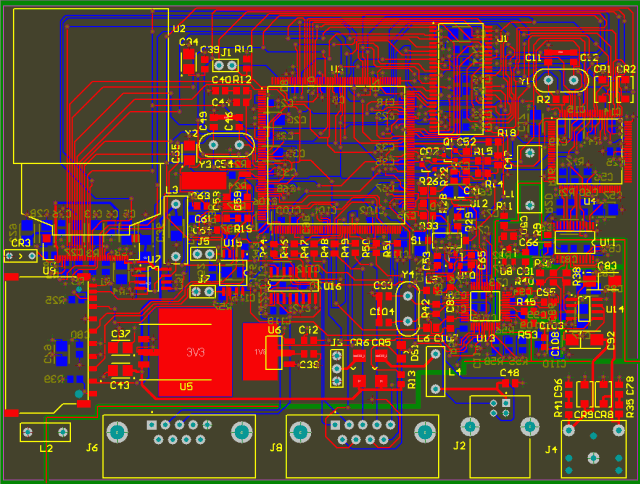This screenshot has height=484, width=640.
Task: Click the C48 designator label
Action: pyautogui.click(x=509, y=372)
